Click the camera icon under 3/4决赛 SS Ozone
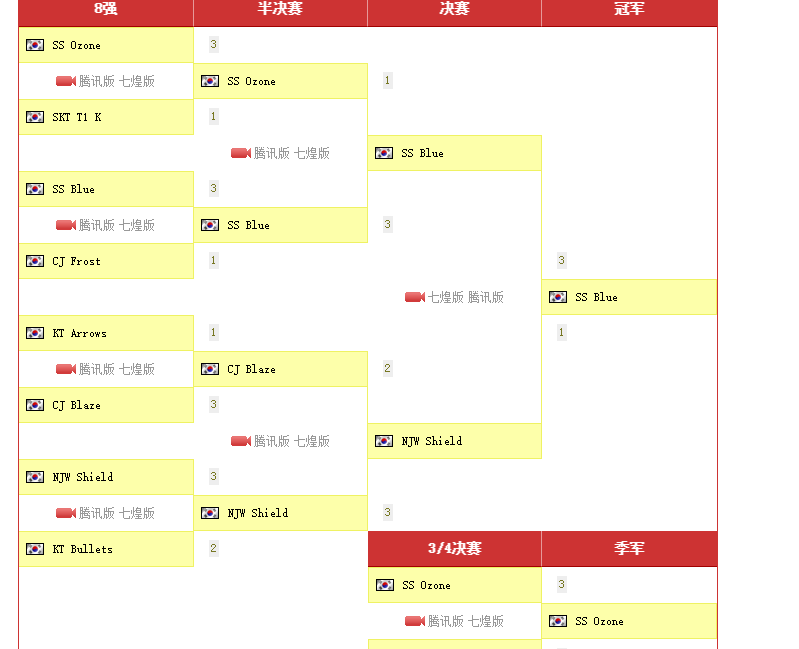This screenshot has width=799, height=649. [x=415, y=621]
